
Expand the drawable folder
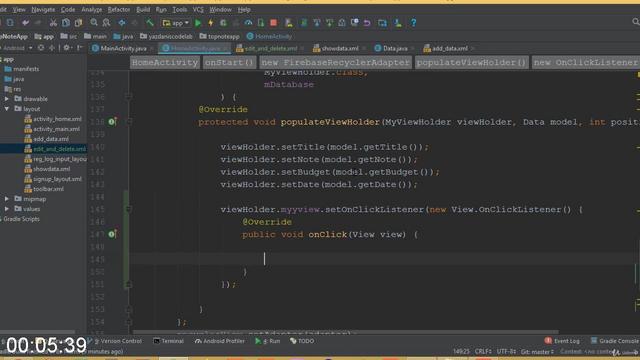pyautogui.click(x=7, y=99)
